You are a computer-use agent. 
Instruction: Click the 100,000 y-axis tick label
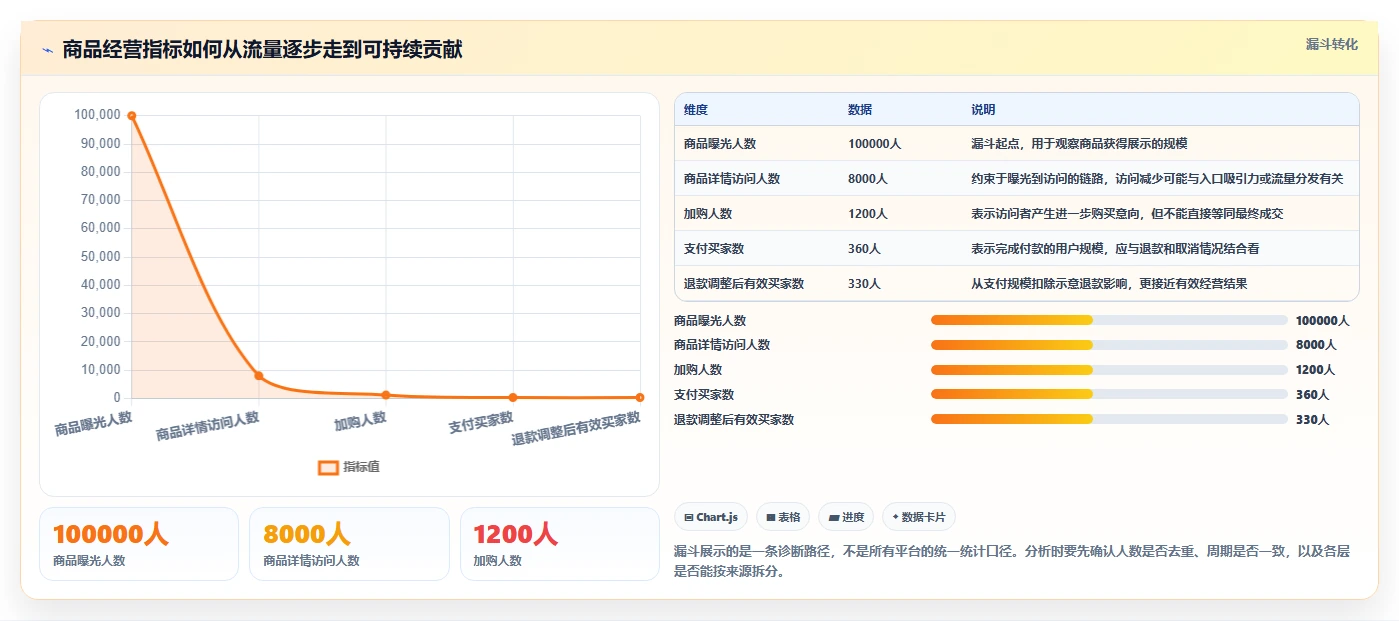(x=97, y=115)
